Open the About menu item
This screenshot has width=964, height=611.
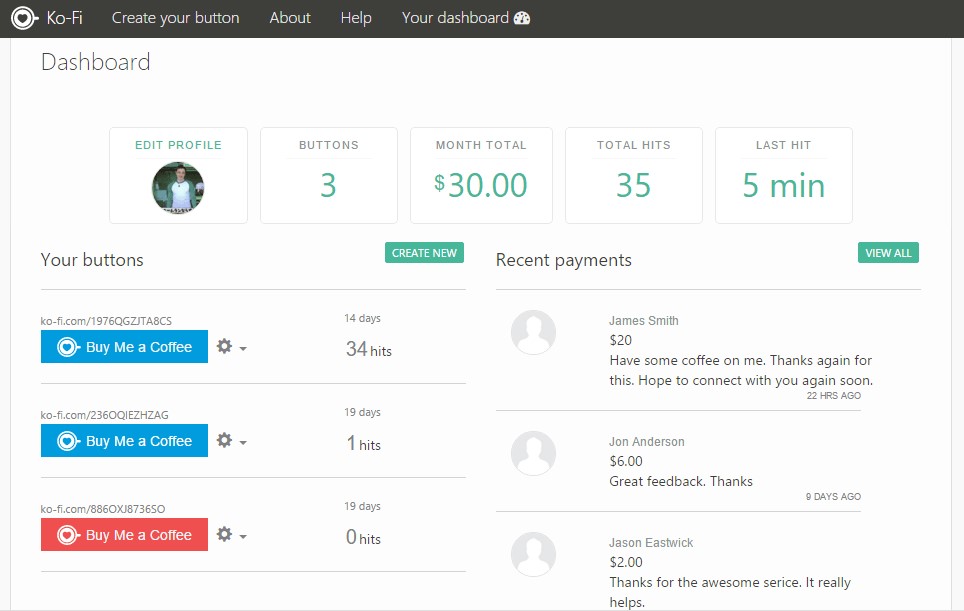(290, 18)
